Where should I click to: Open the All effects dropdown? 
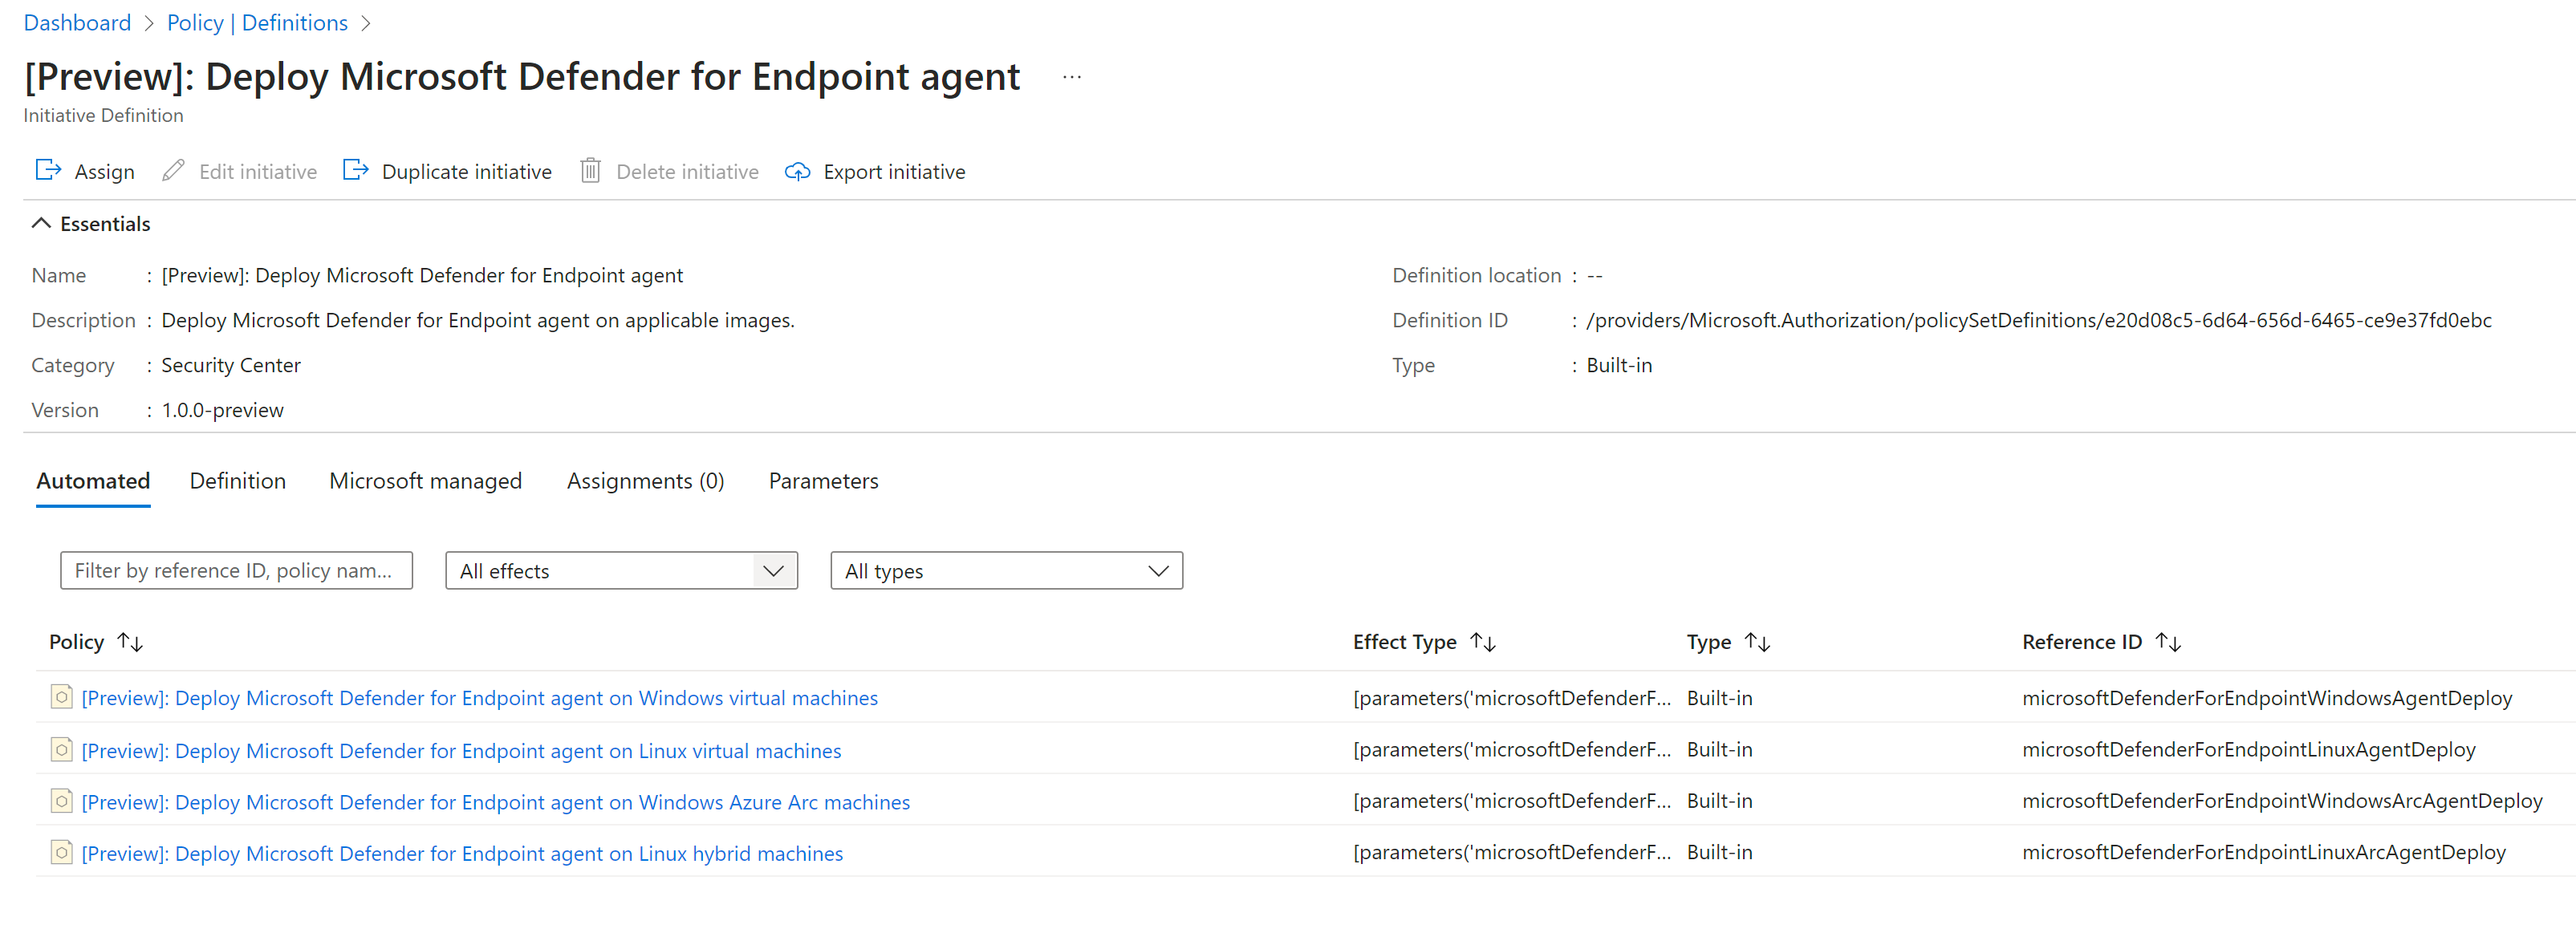[621, 571]
